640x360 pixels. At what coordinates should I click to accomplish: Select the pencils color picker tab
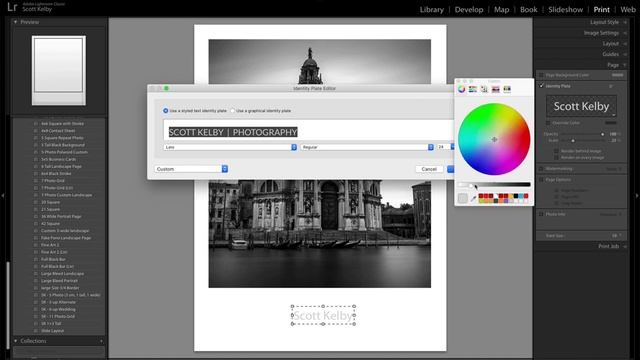(x=507, y=89)
